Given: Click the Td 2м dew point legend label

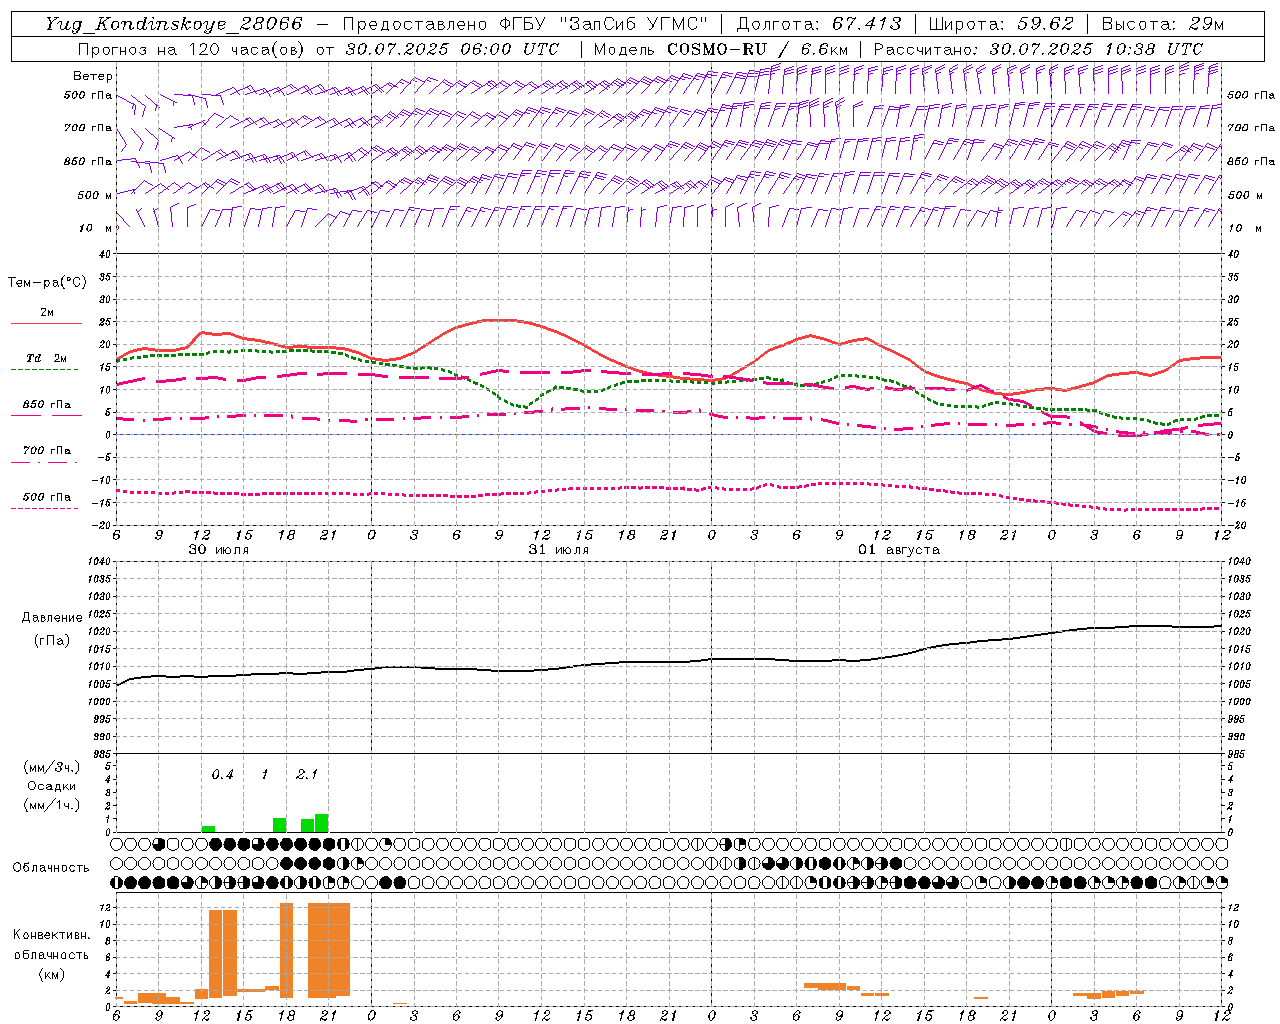Looking at the screenshot, I should (x=46, y=358).
